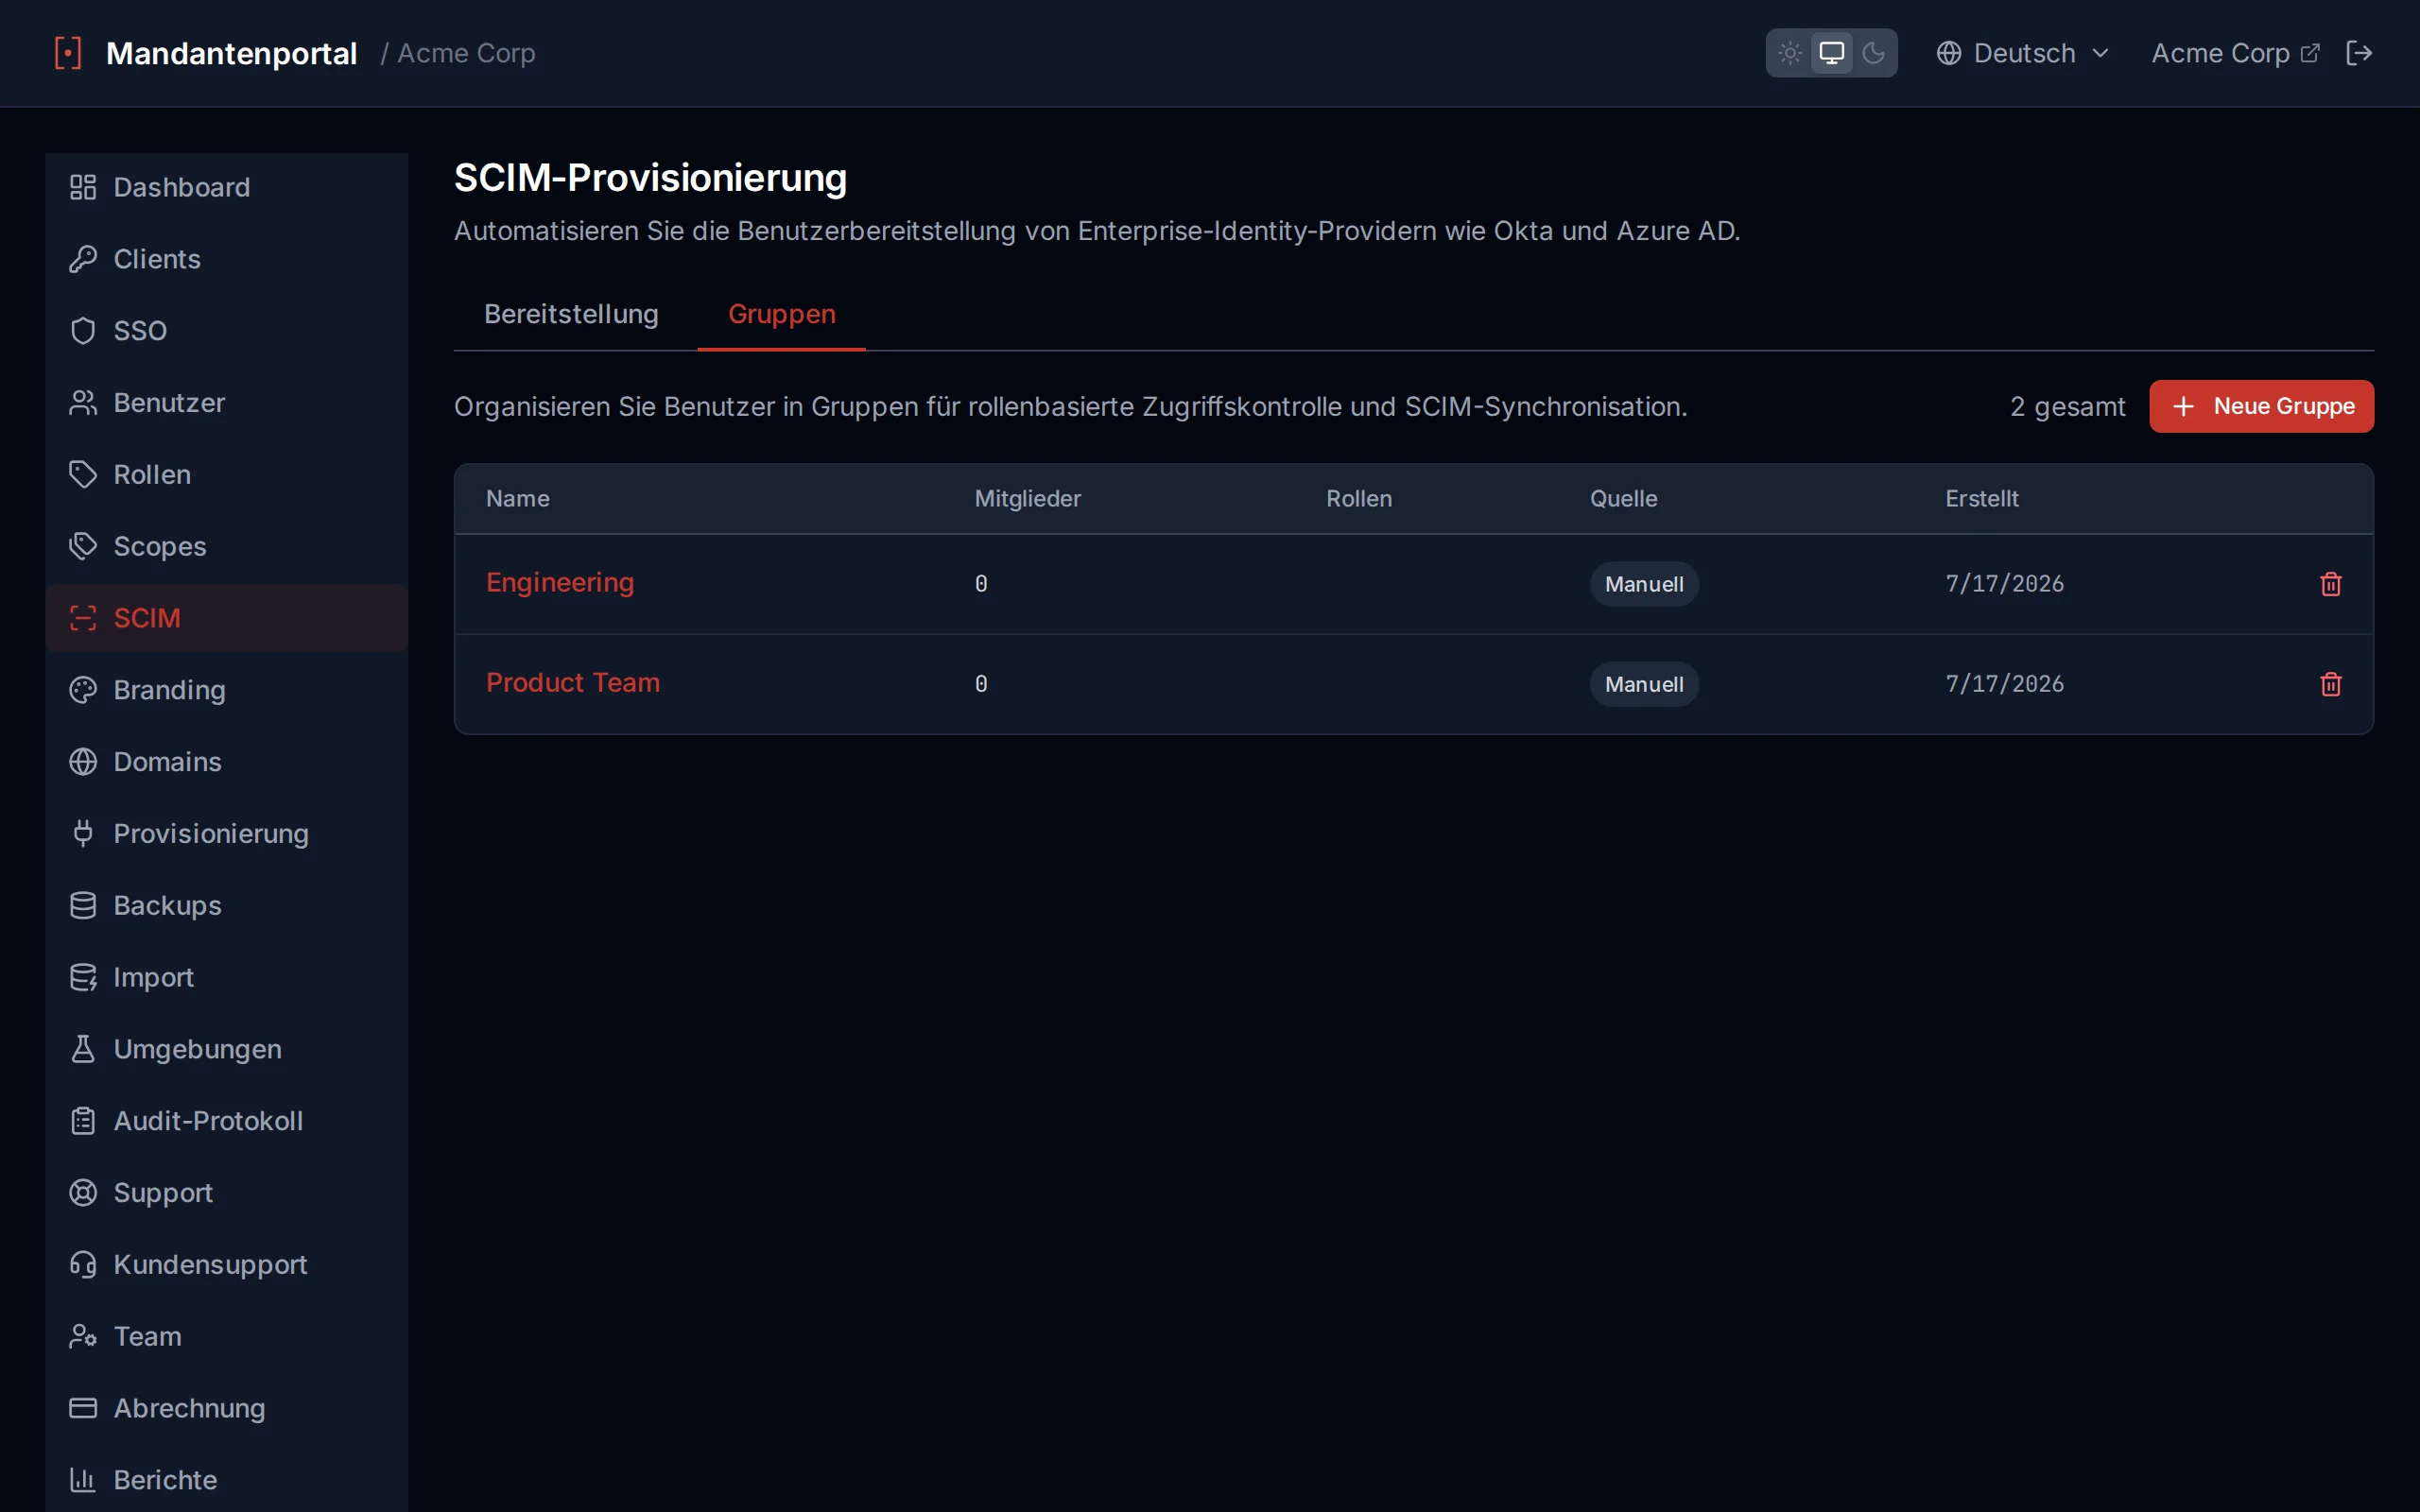Click the Mitglieder column header
Image resolution: width=2420 pixels, height=1512 pixels.
coord(1027,498)
